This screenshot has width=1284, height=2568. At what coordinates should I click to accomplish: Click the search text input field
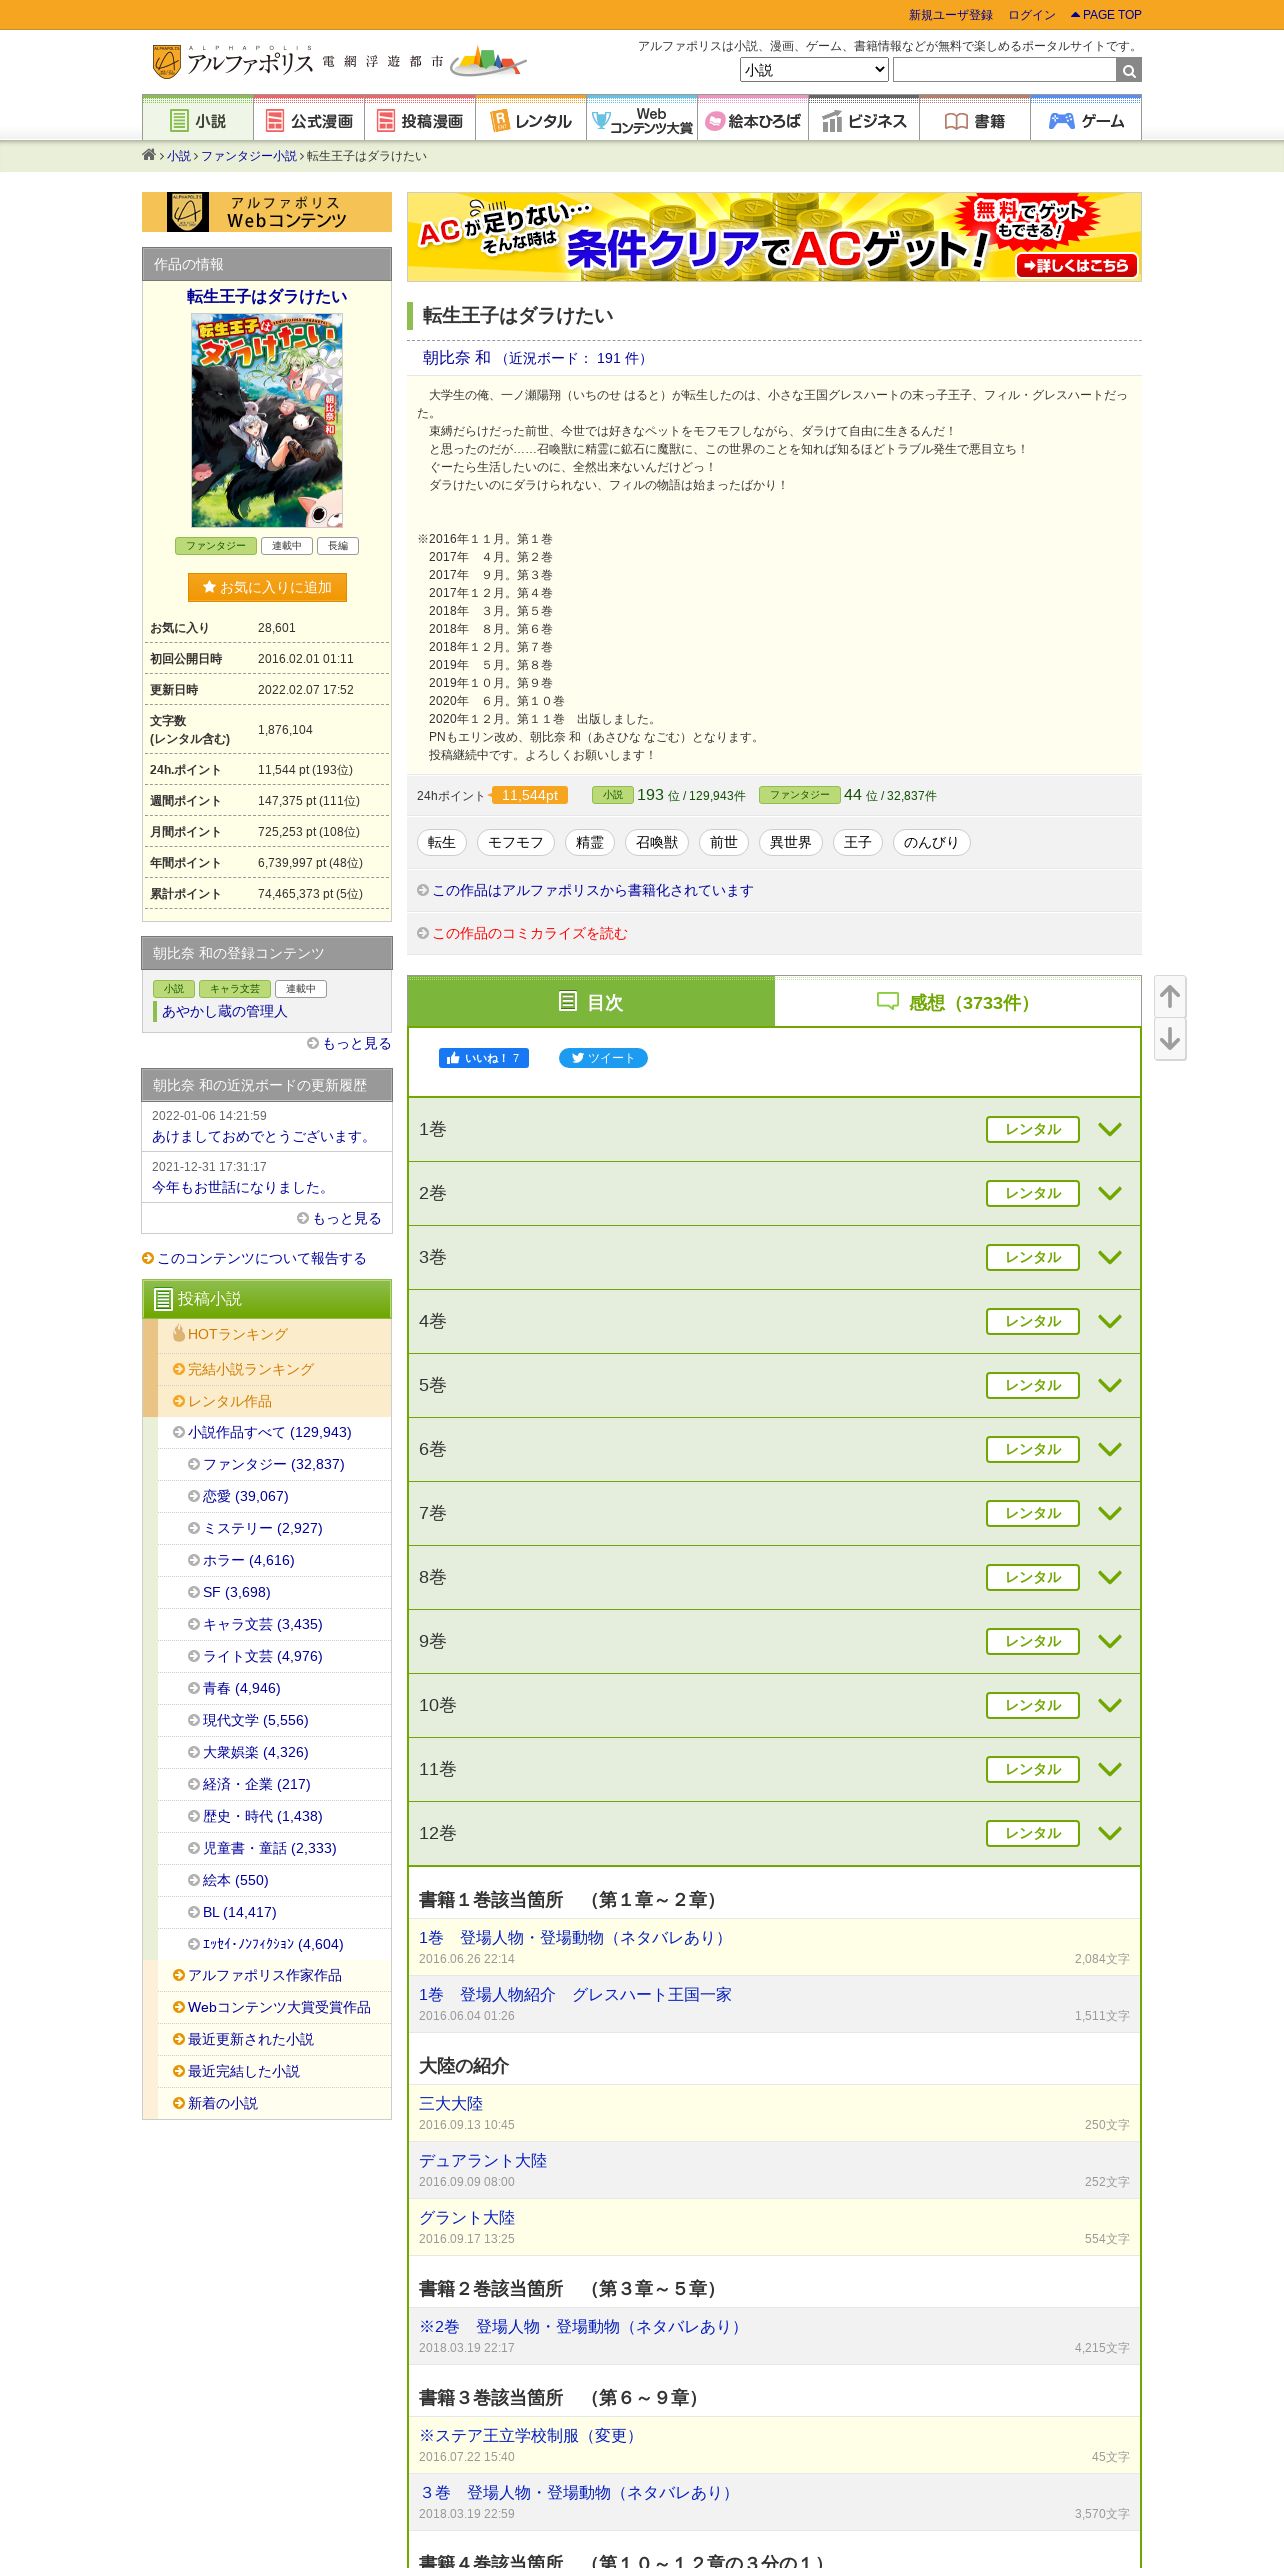(1004, 70)
